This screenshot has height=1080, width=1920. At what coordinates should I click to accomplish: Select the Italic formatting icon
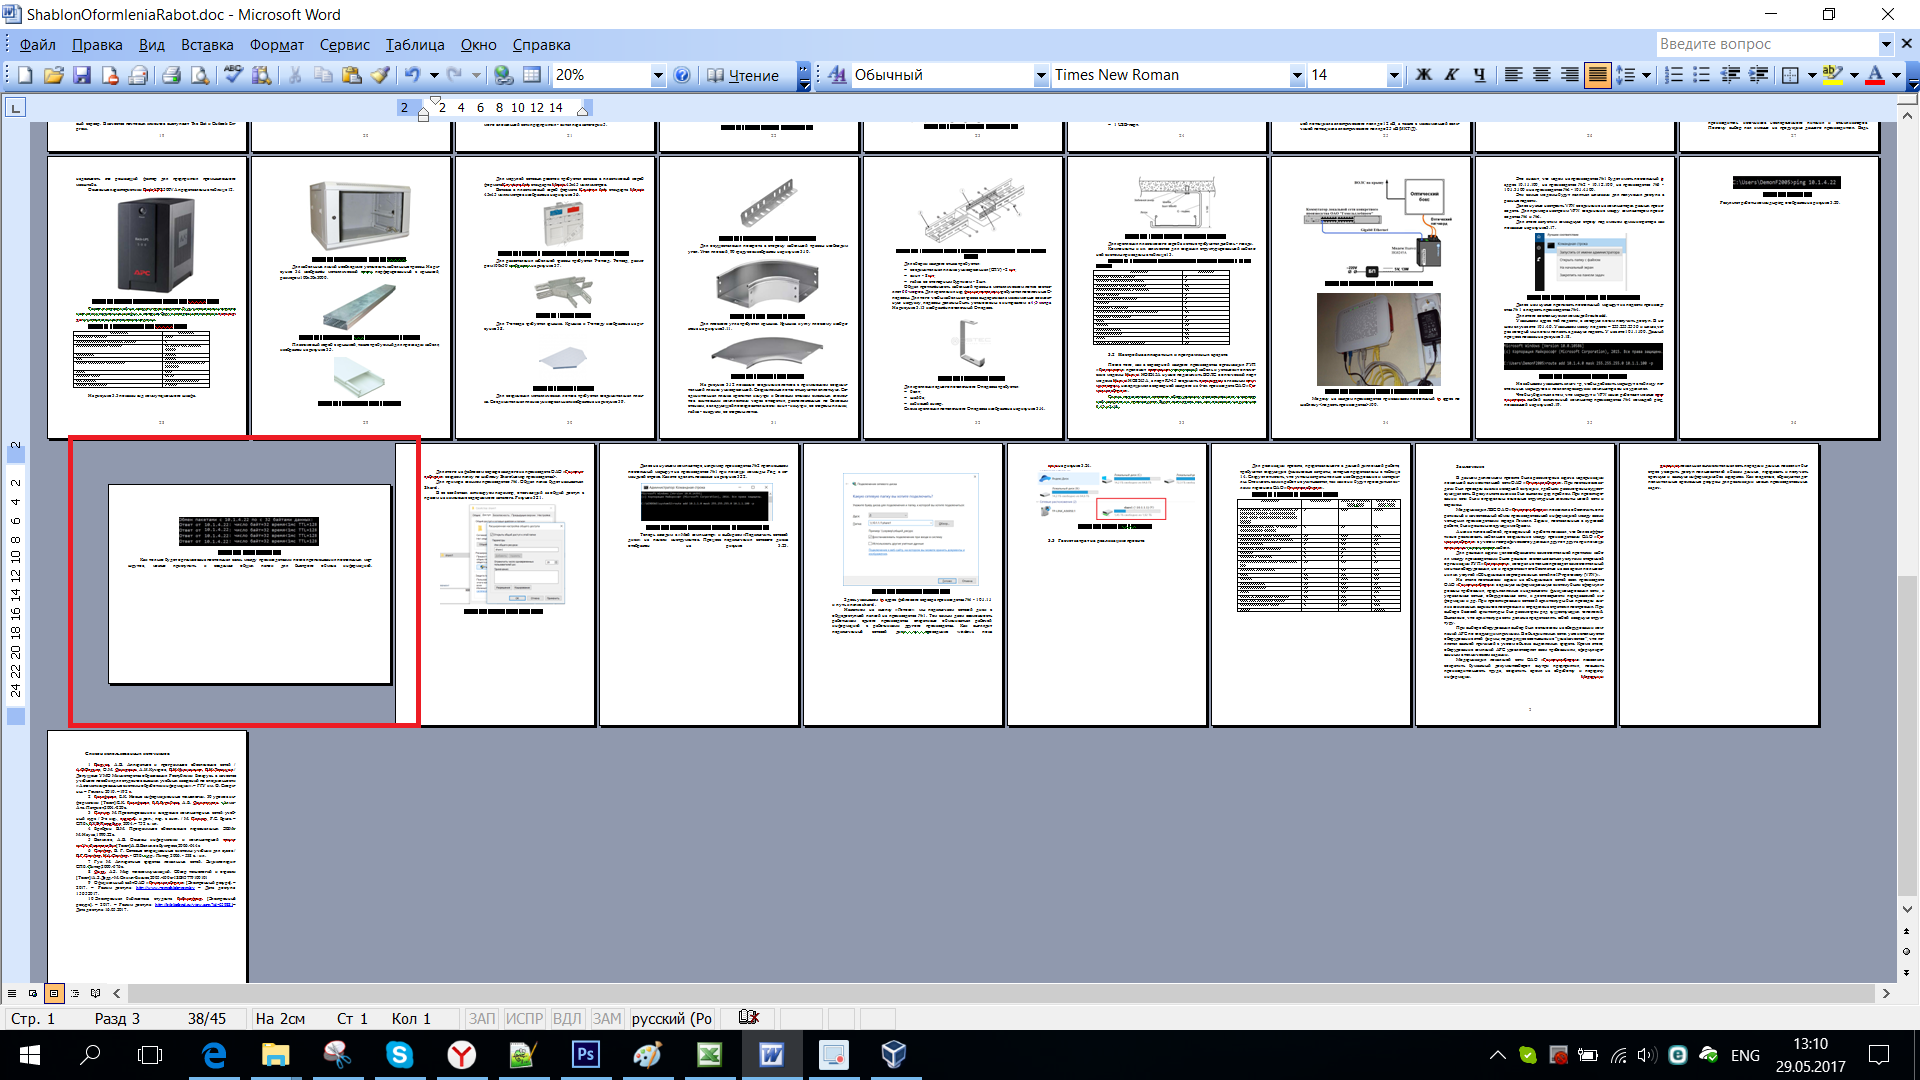[x=1451, y=74]
